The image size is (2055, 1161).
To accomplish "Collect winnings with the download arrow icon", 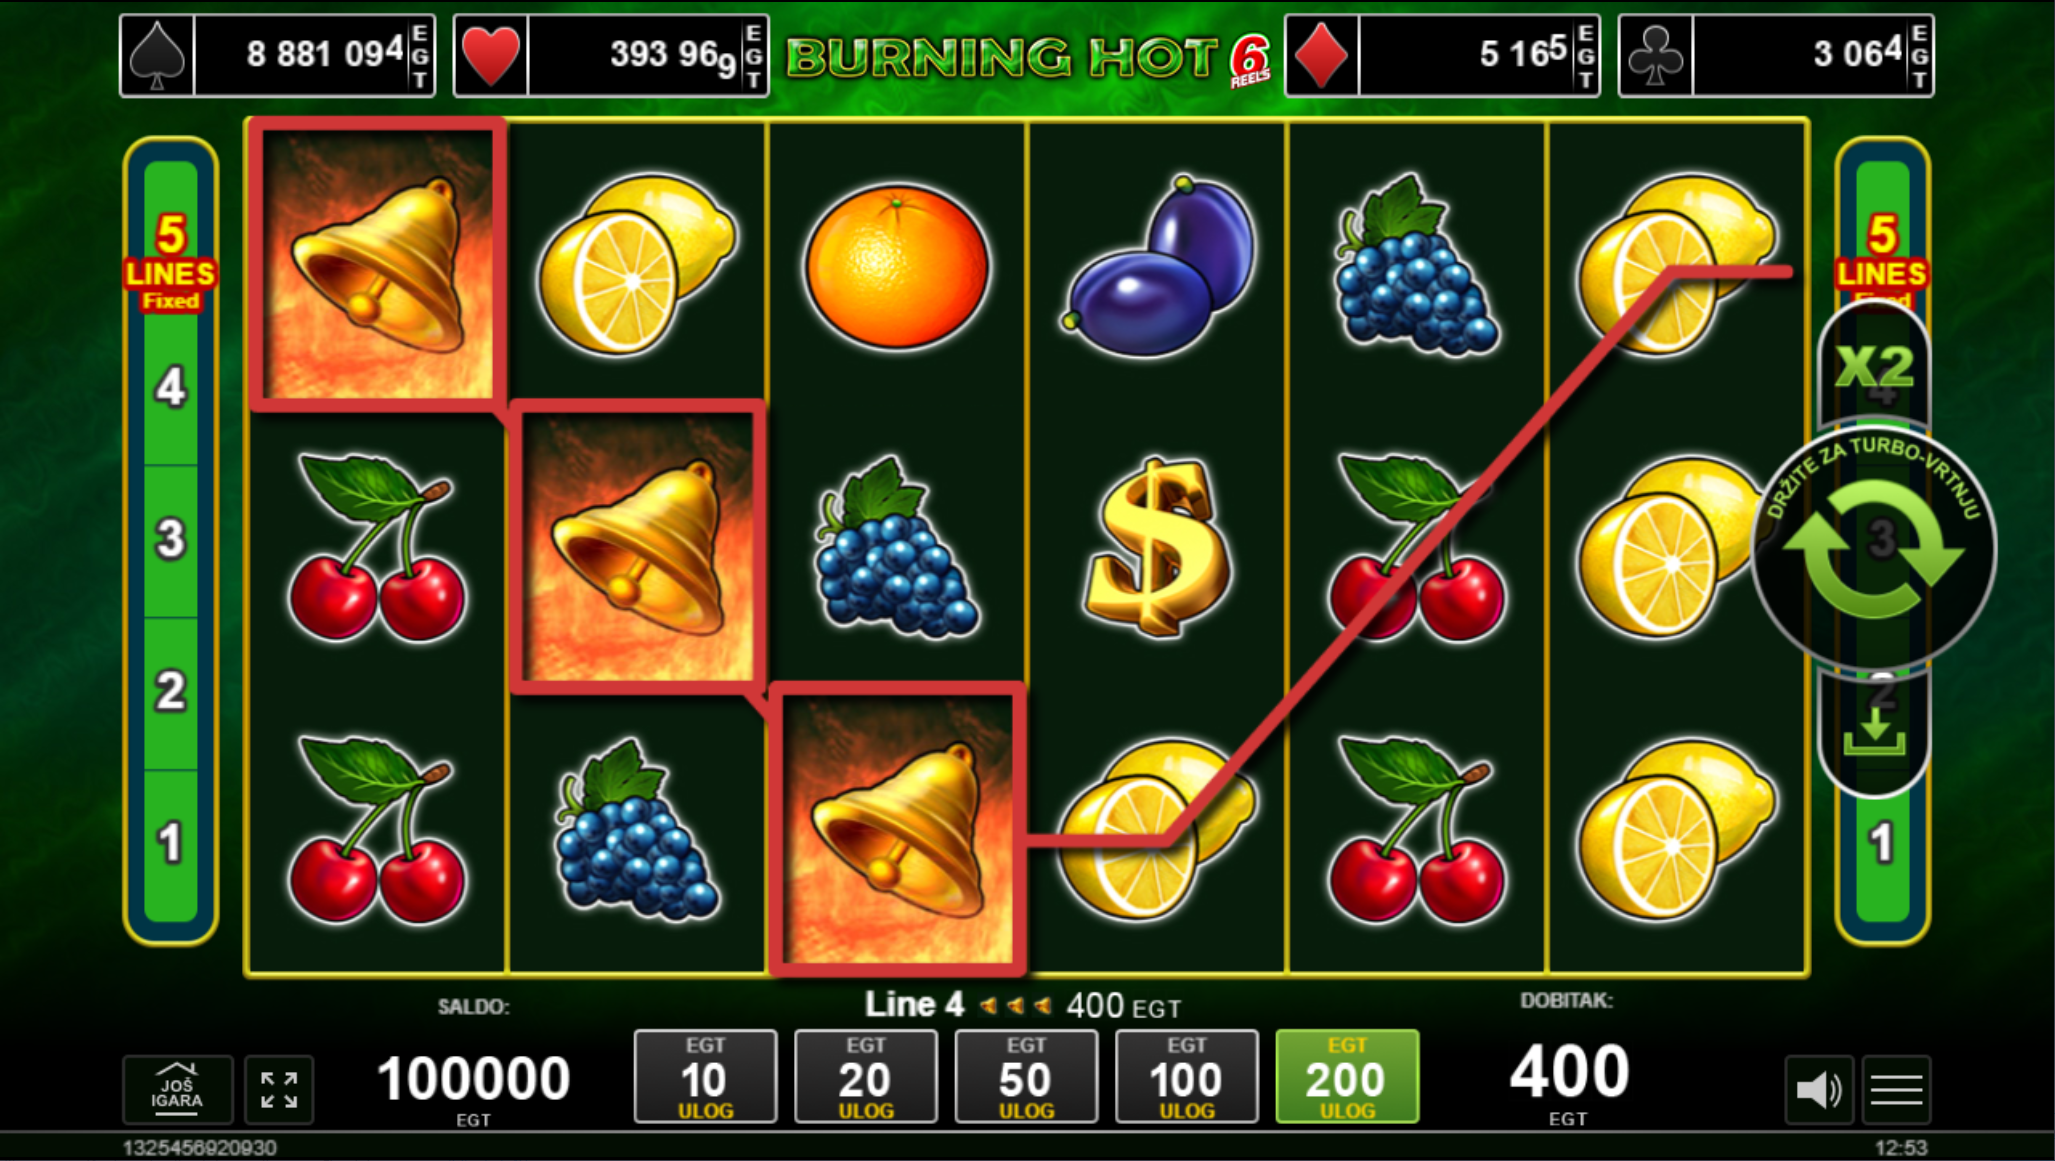I will pos(1874,733).
